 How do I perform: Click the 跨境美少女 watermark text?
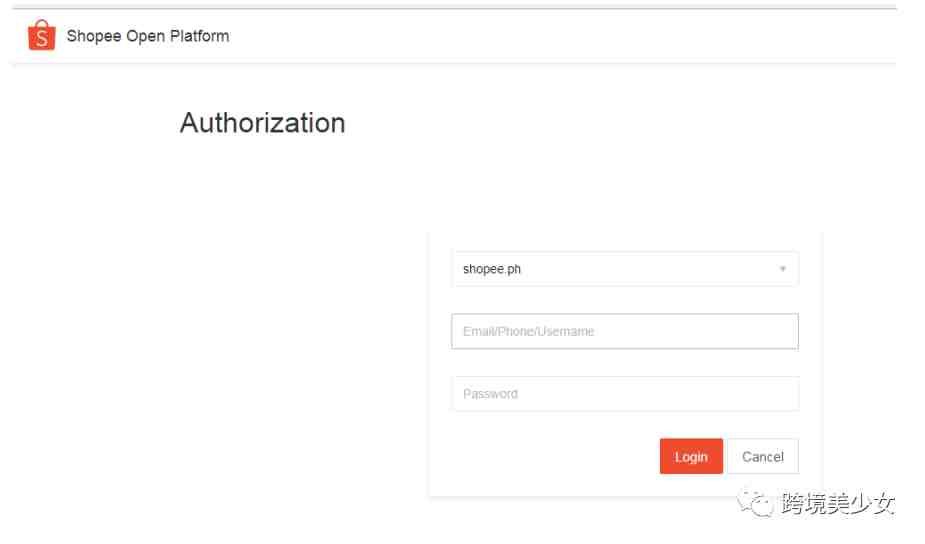[838, 503]
